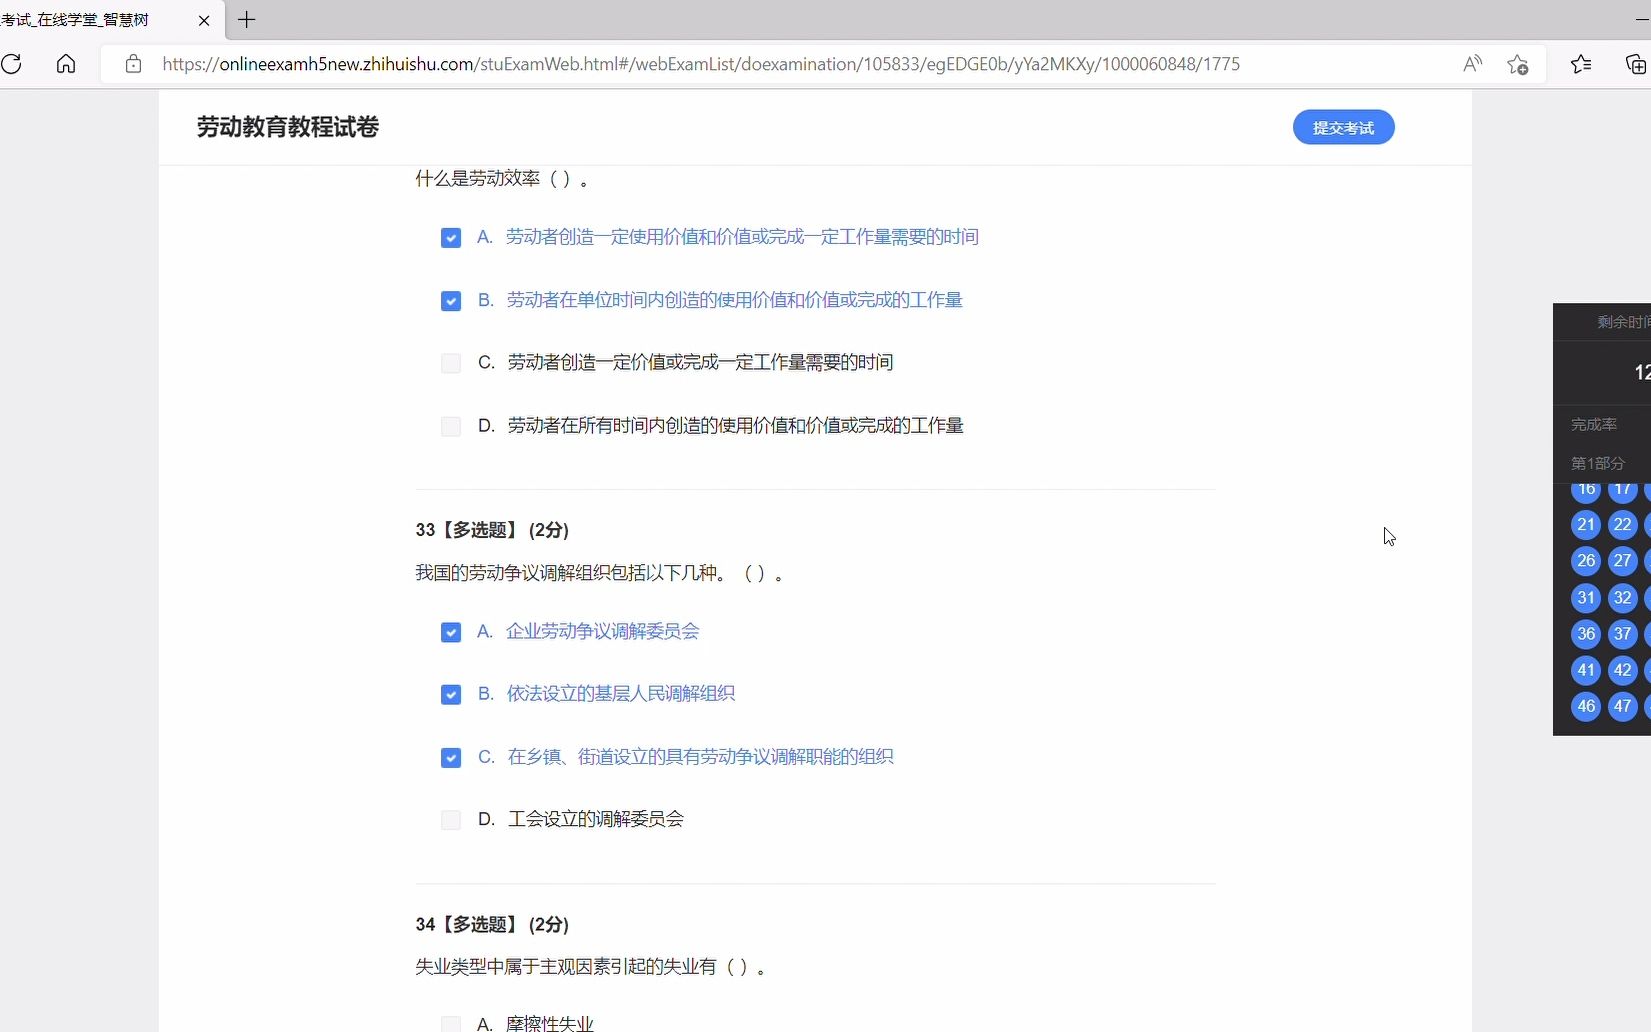Uncheck option A 劳动者创造一定使用价值和价值
Image resolution: width=1651 pixels, height=1032 pixels.
click(451, 238)
